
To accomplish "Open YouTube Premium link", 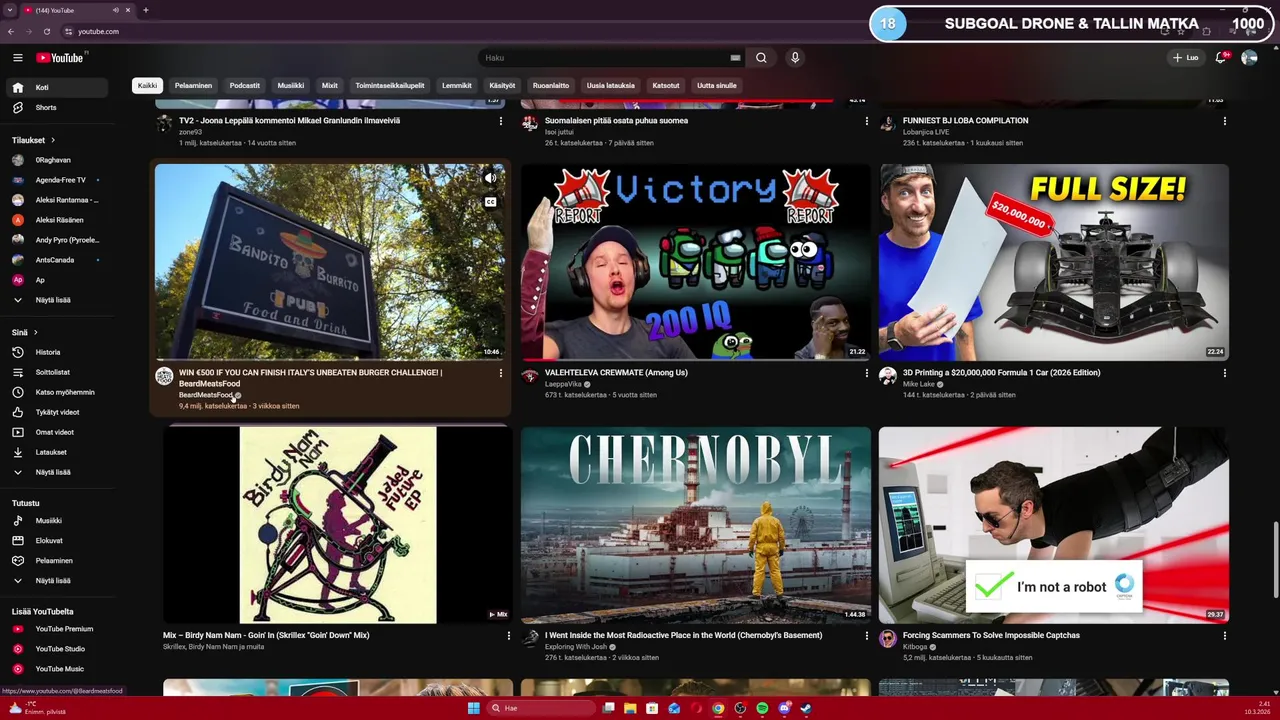I will coord(58,629).
